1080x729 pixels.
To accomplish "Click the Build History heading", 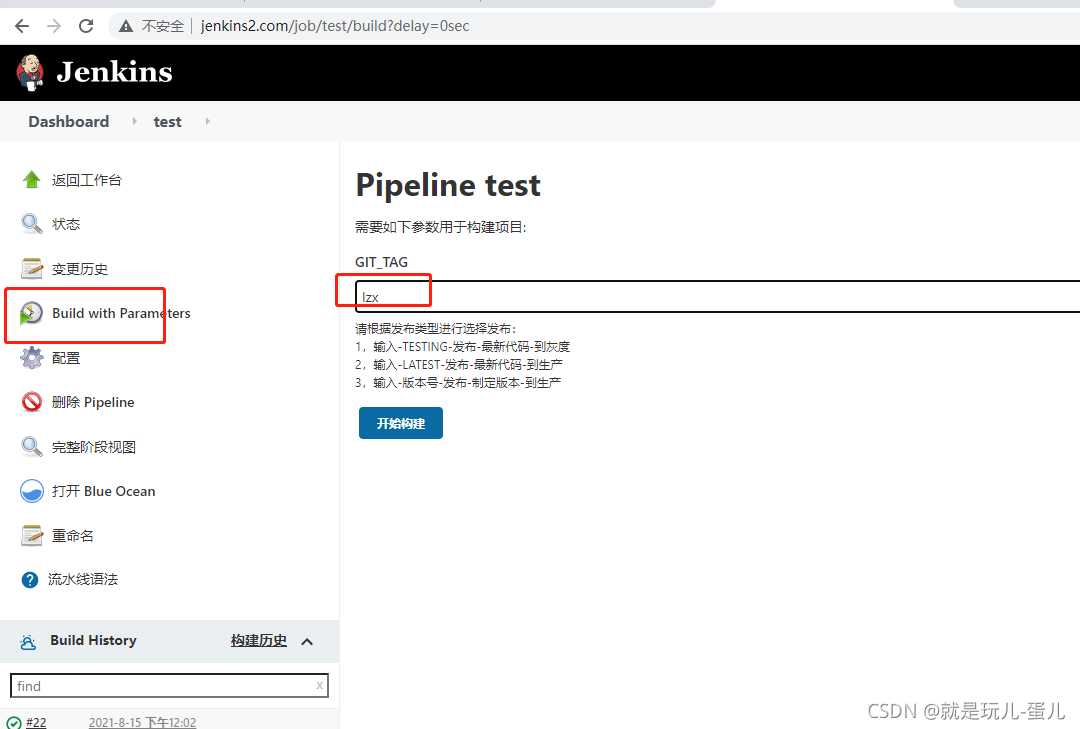I will point(93,640).
